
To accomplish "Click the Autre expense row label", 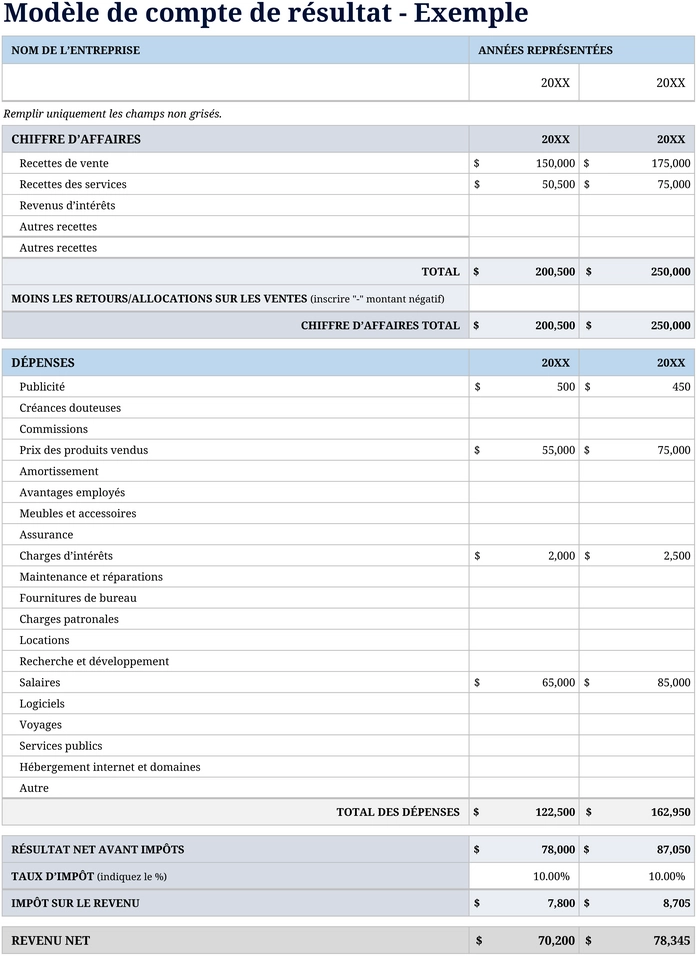I will click(34, 788).
